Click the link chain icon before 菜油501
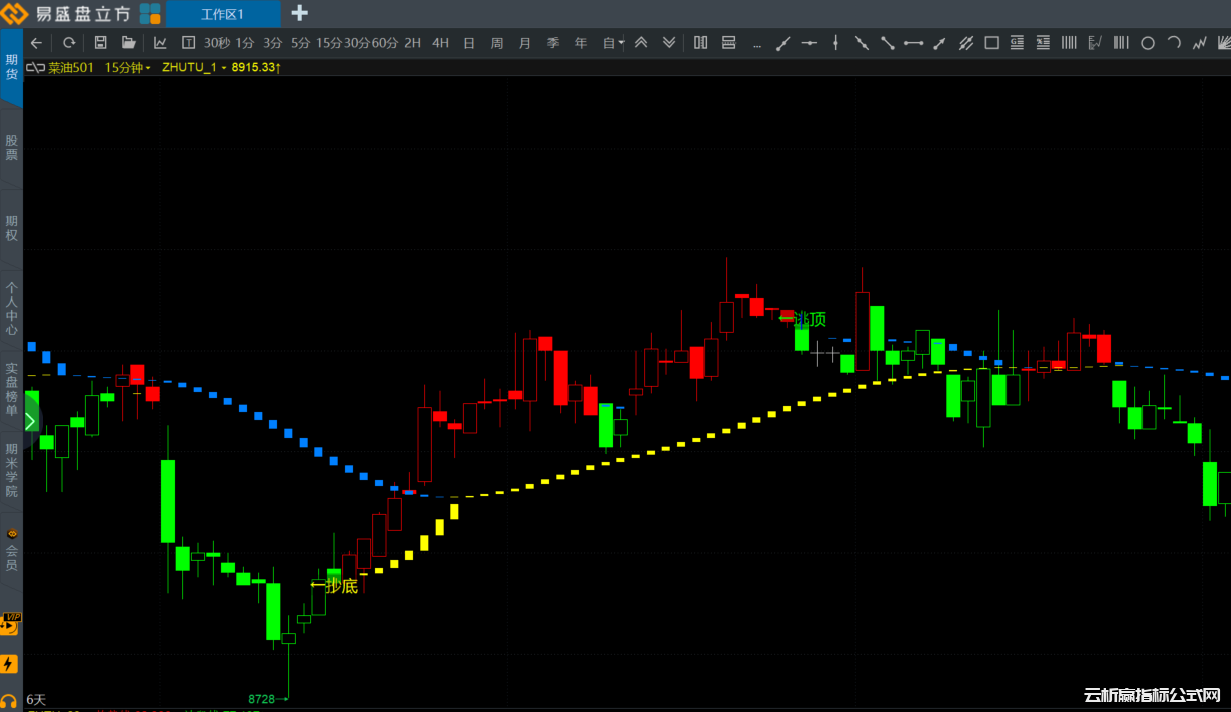The height and width of the screenshot is (712, 1231). (x=35, y=68)
